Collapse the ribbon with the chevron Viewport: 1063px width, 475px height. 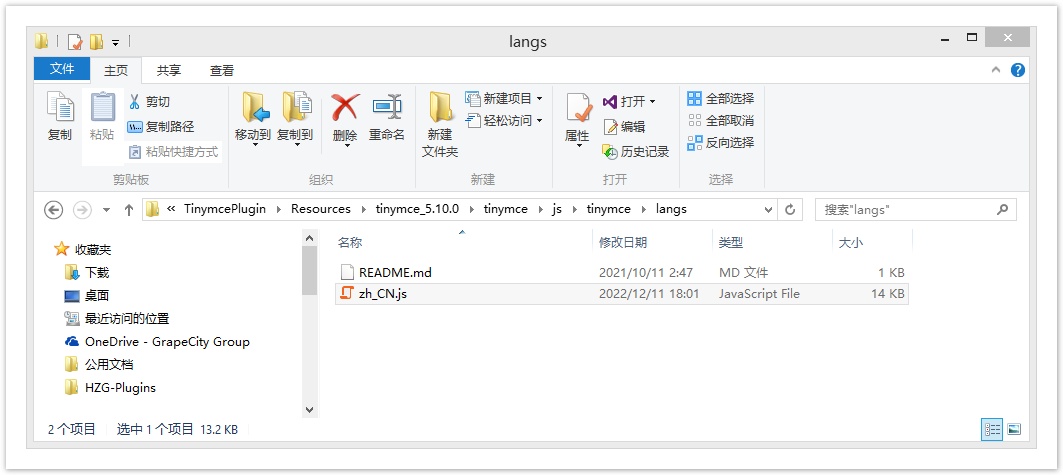[996, 70]
